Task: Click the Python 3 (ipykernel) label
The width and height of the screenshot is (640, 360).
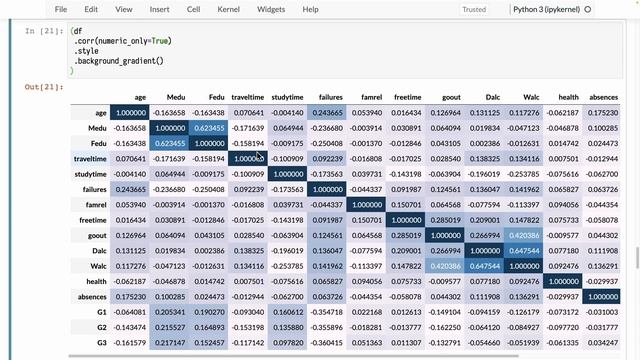Action: (546, 9)
